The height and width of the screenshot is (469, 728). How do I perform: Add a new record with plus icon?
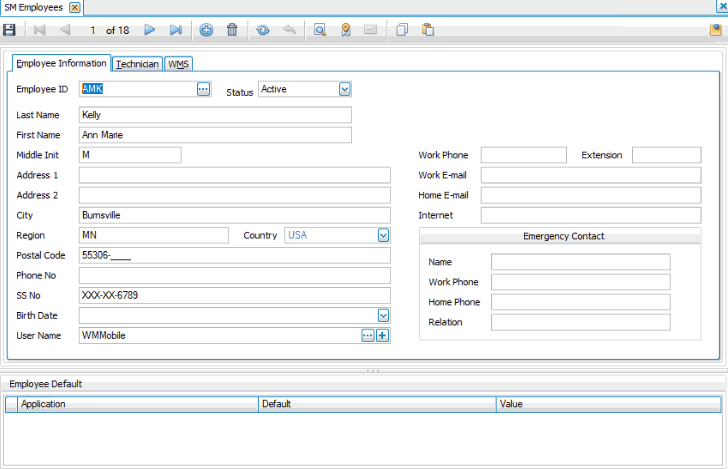click(x=206, y=30)
